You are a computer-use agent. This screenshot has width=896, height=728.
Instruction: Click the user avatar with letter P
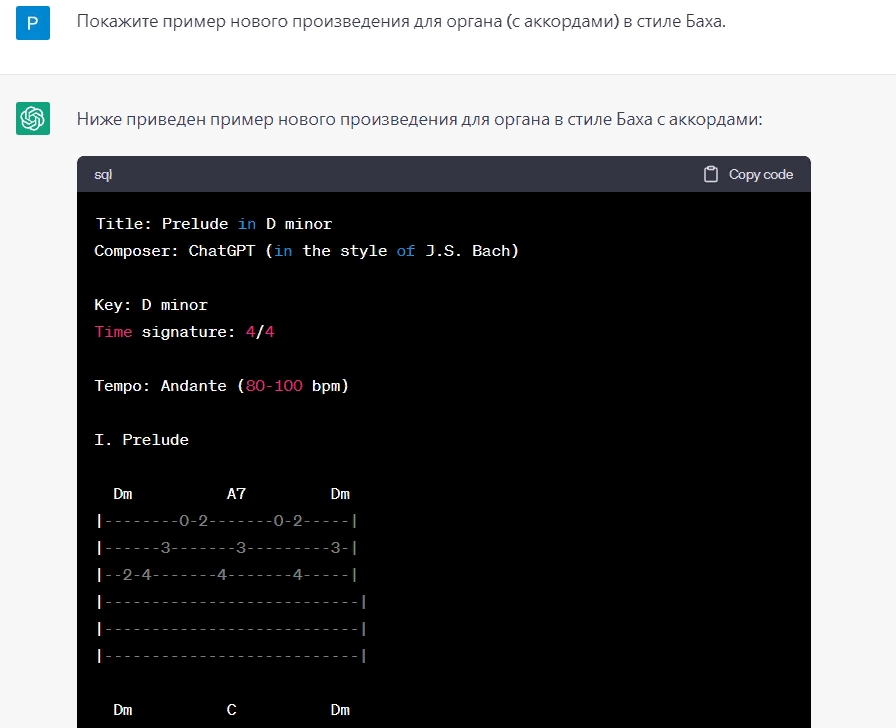pyautogui.click(x=33, y=23)
